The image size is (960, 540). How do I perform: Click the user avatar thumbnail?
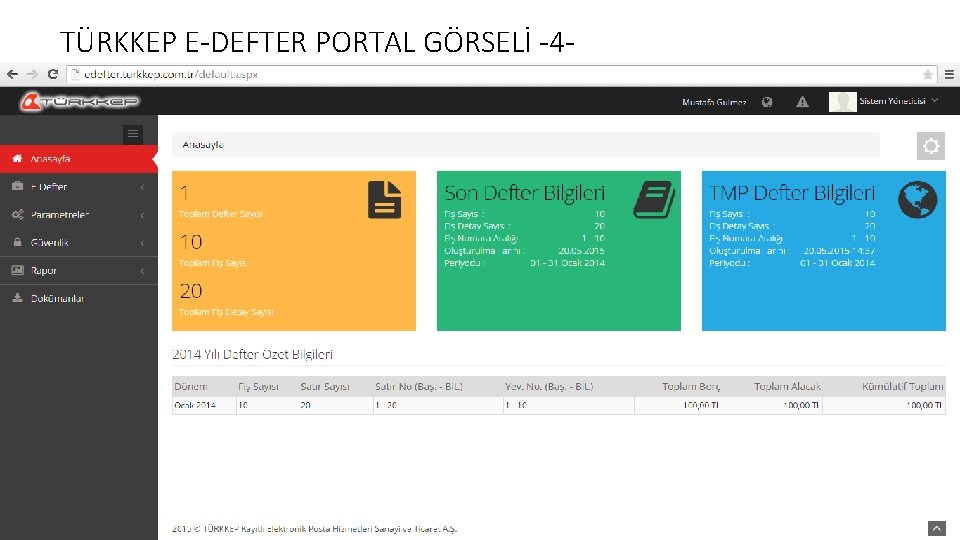pyautogui.click(x=842, y=102)
